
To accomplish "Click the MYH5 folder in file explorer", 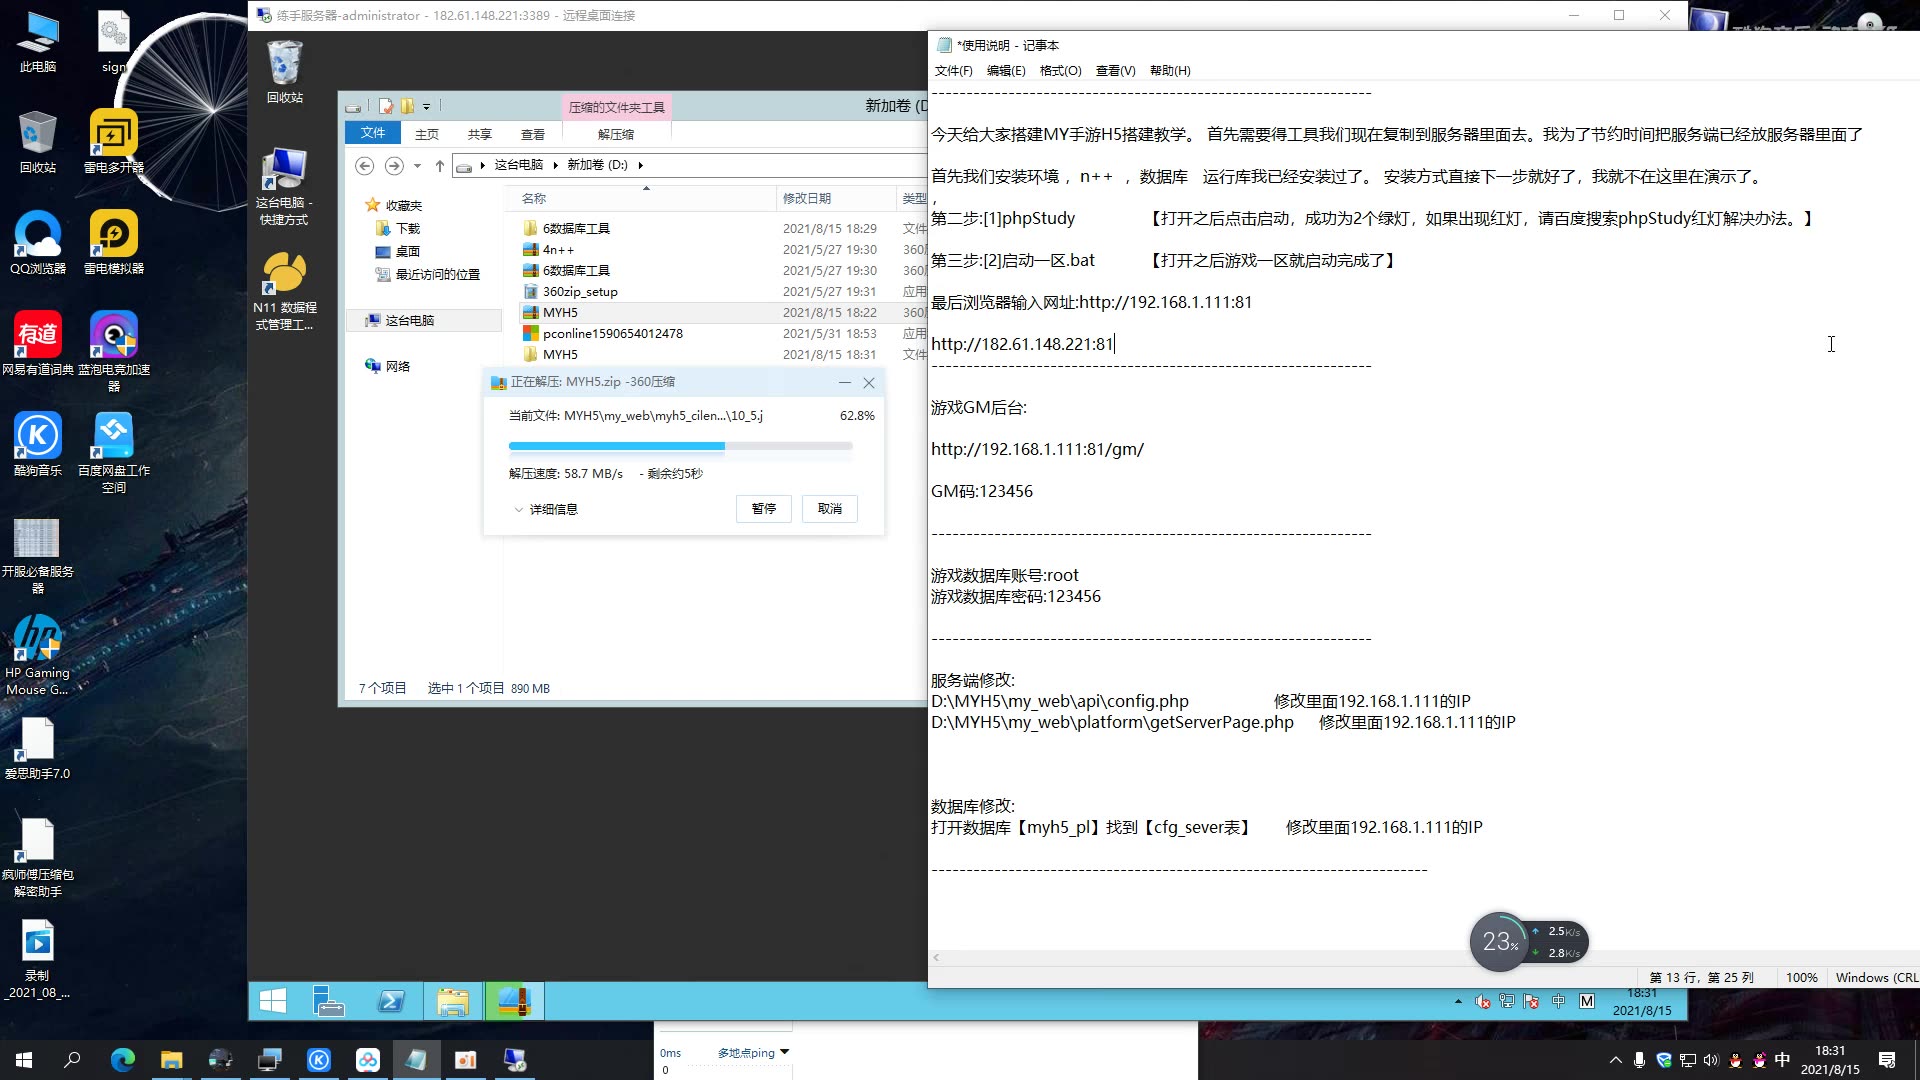I will tap(558, 353).
